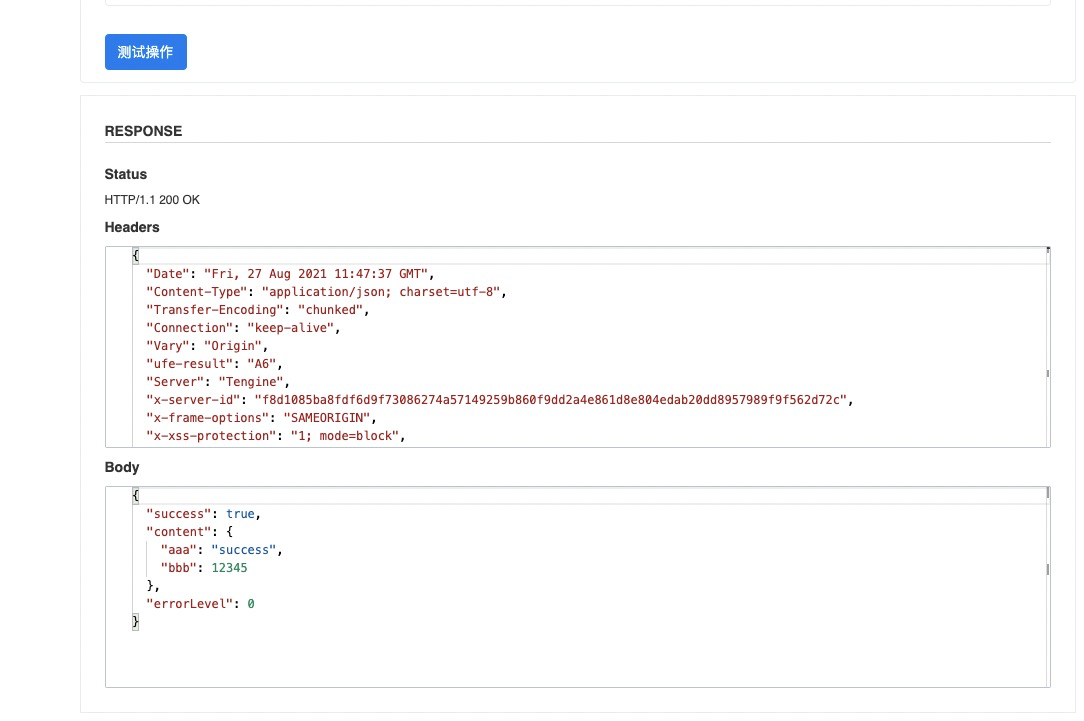Click the "Vary" Origin line
Viewport: 1084px width, 721px height.
pyautogui.click(x=207, y=346)
